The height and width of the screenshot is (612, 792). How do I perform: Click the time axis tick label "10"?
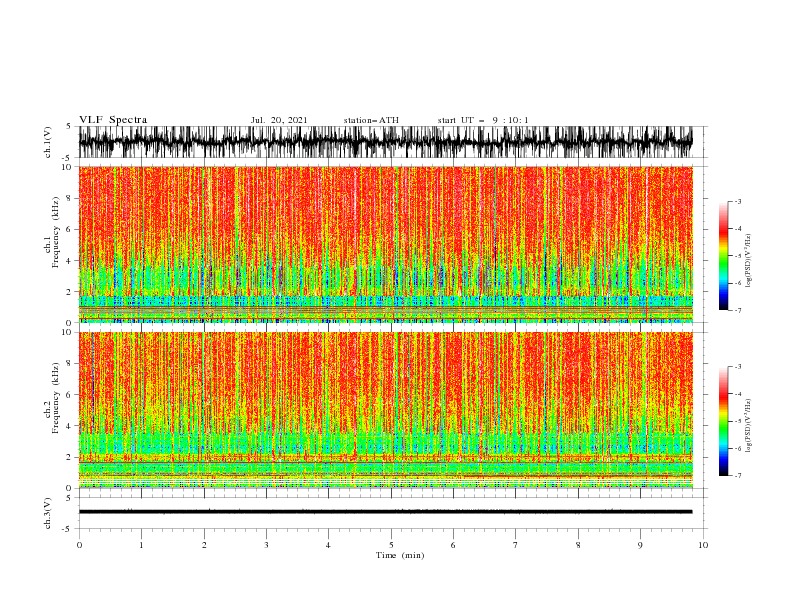click(703, 545)
